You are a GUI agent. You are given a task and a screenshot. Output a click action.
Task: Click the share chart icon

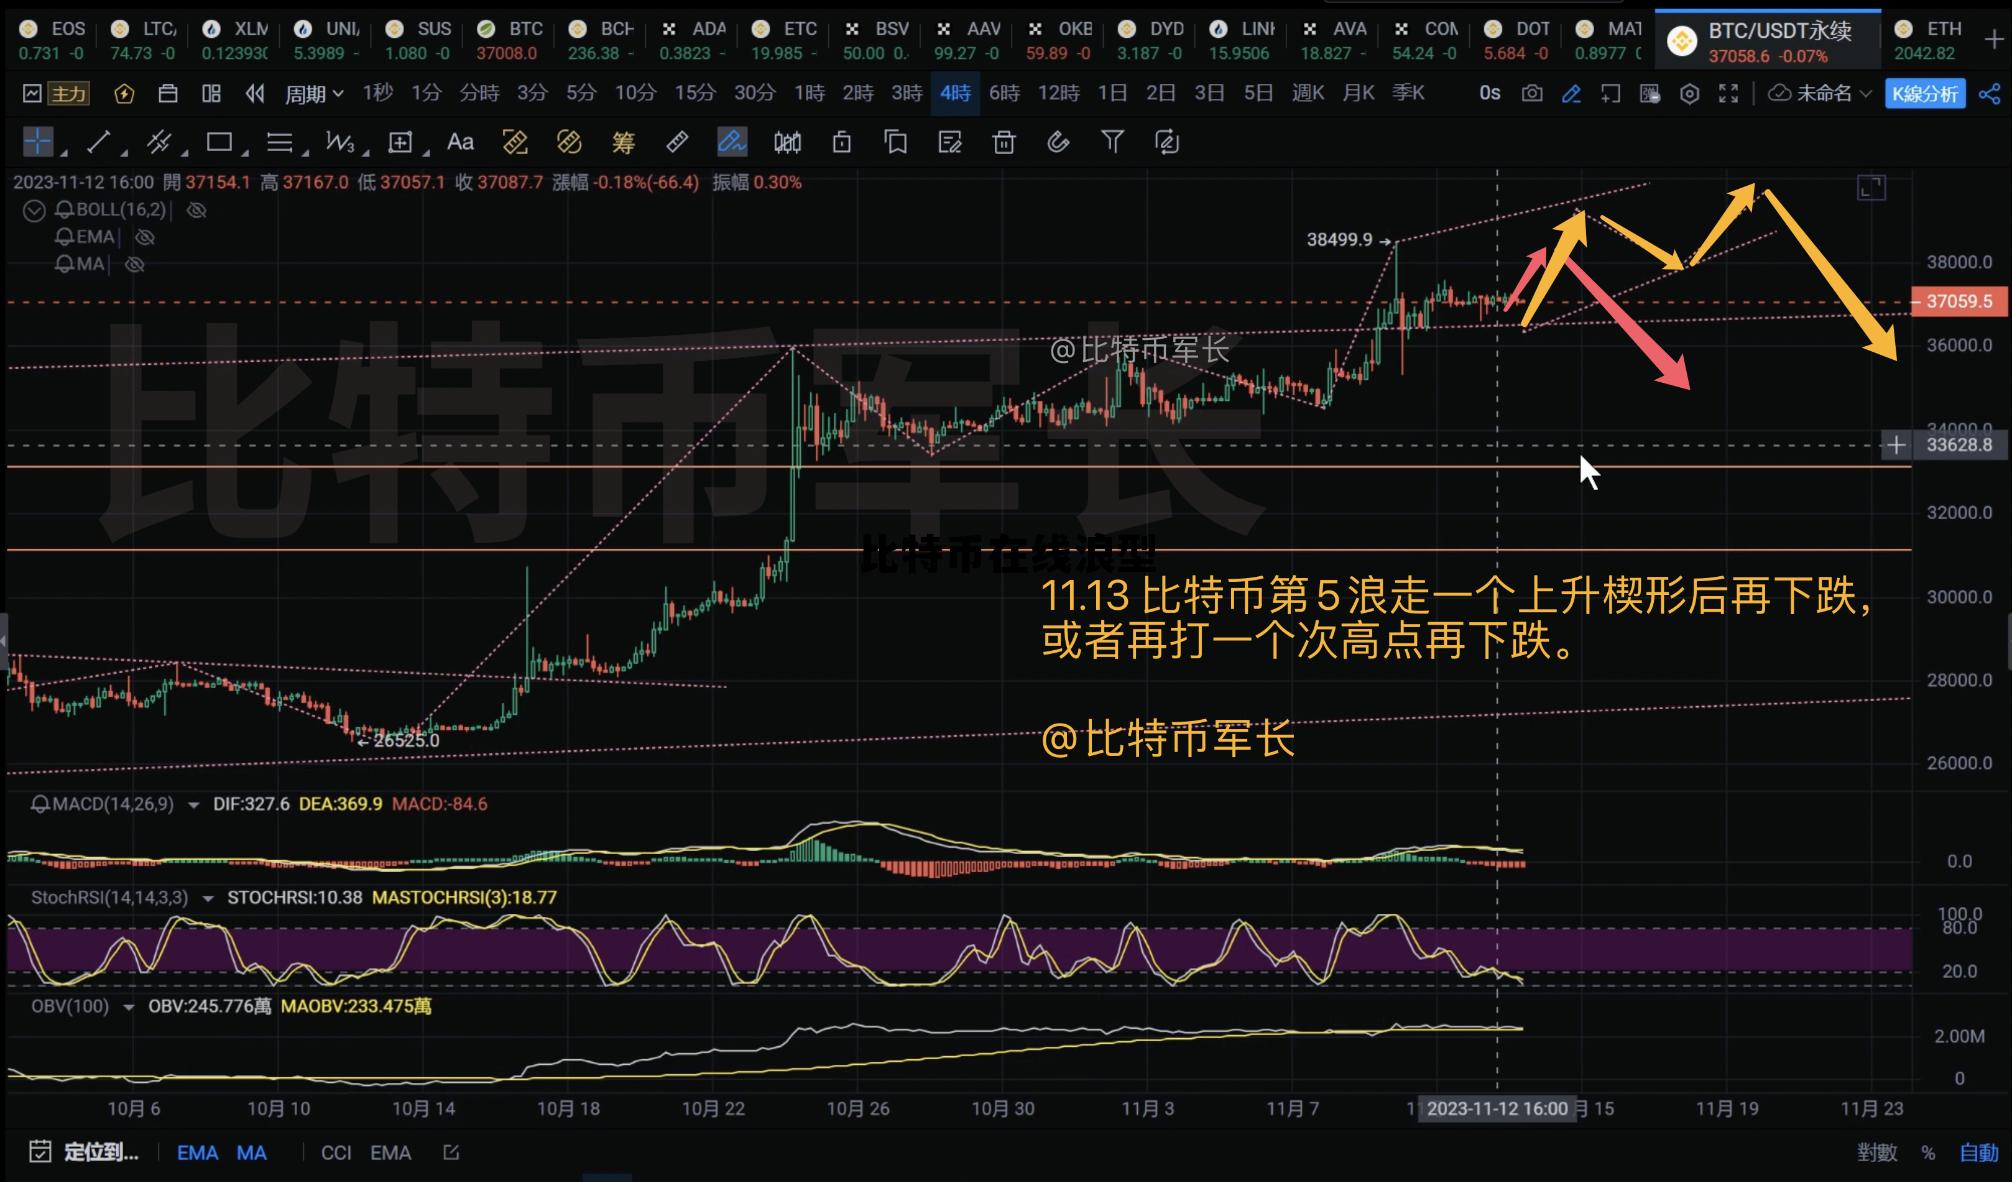pos(1988,92)
